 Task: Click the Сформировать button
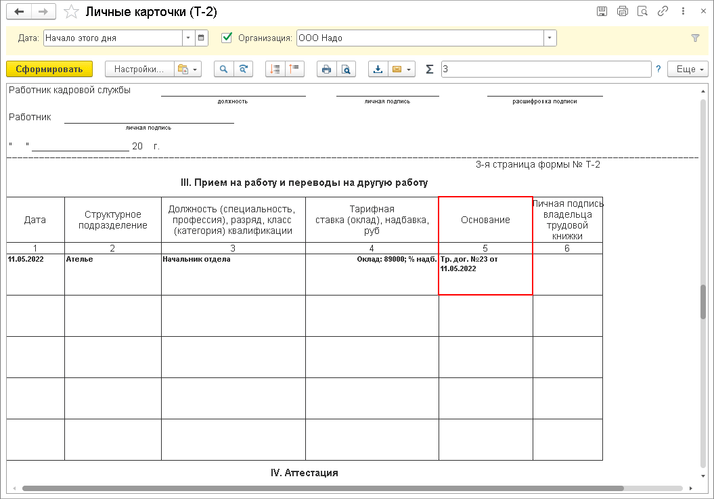tap(49, 69)
